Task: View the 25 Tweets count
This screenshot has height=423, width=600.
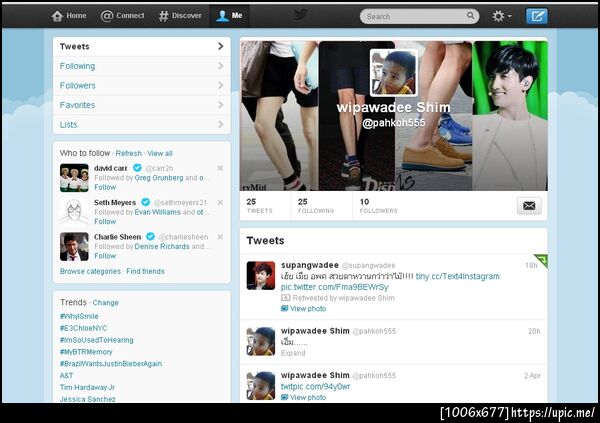Action: coord(259,206)
